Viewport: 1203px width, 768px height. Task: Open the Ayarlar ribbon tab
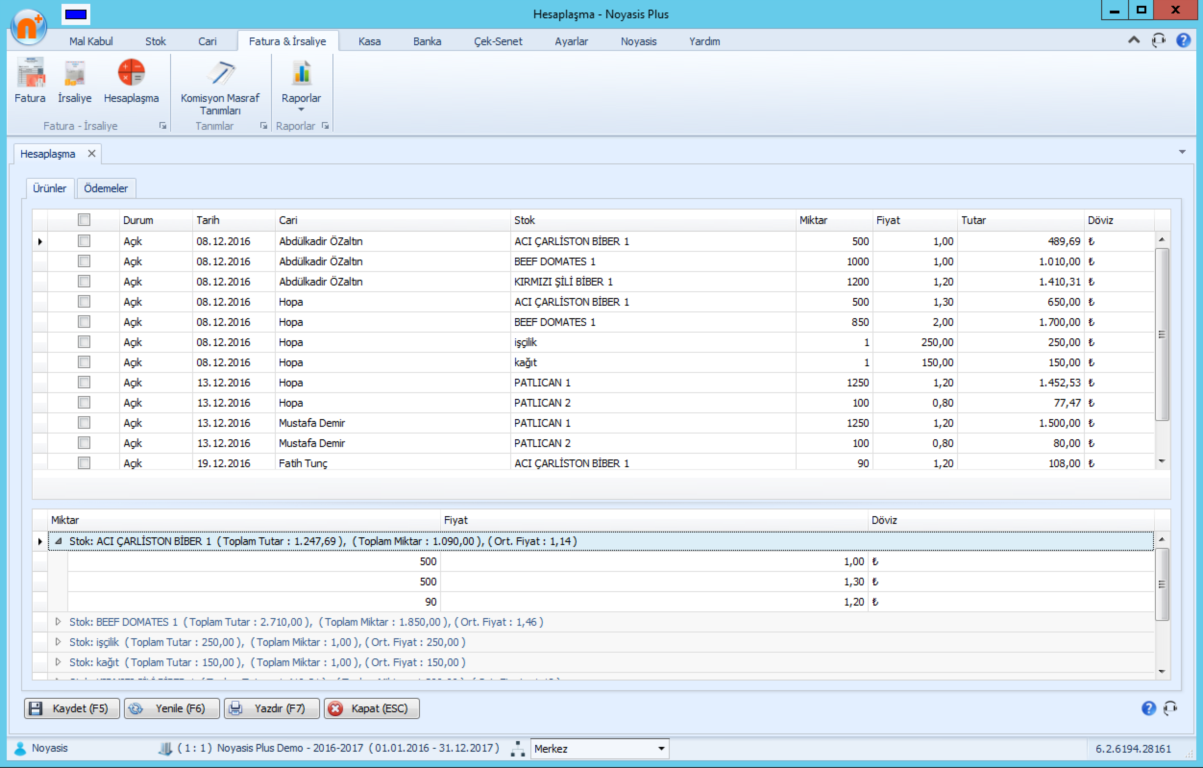point(571,41)
